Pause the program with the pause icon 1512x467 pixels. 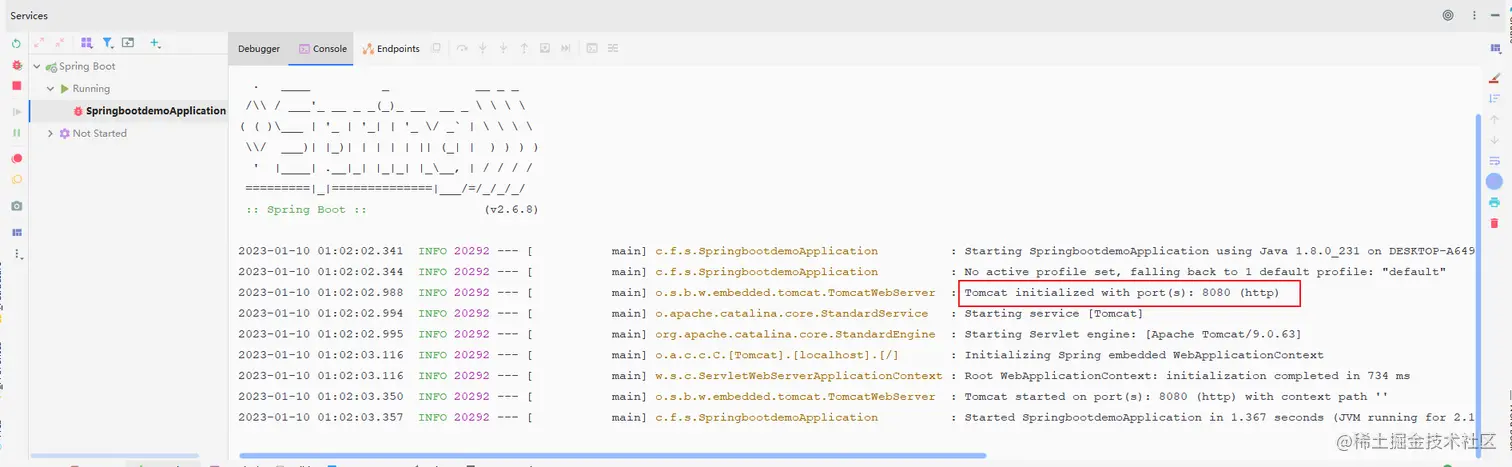click(16, 132)
